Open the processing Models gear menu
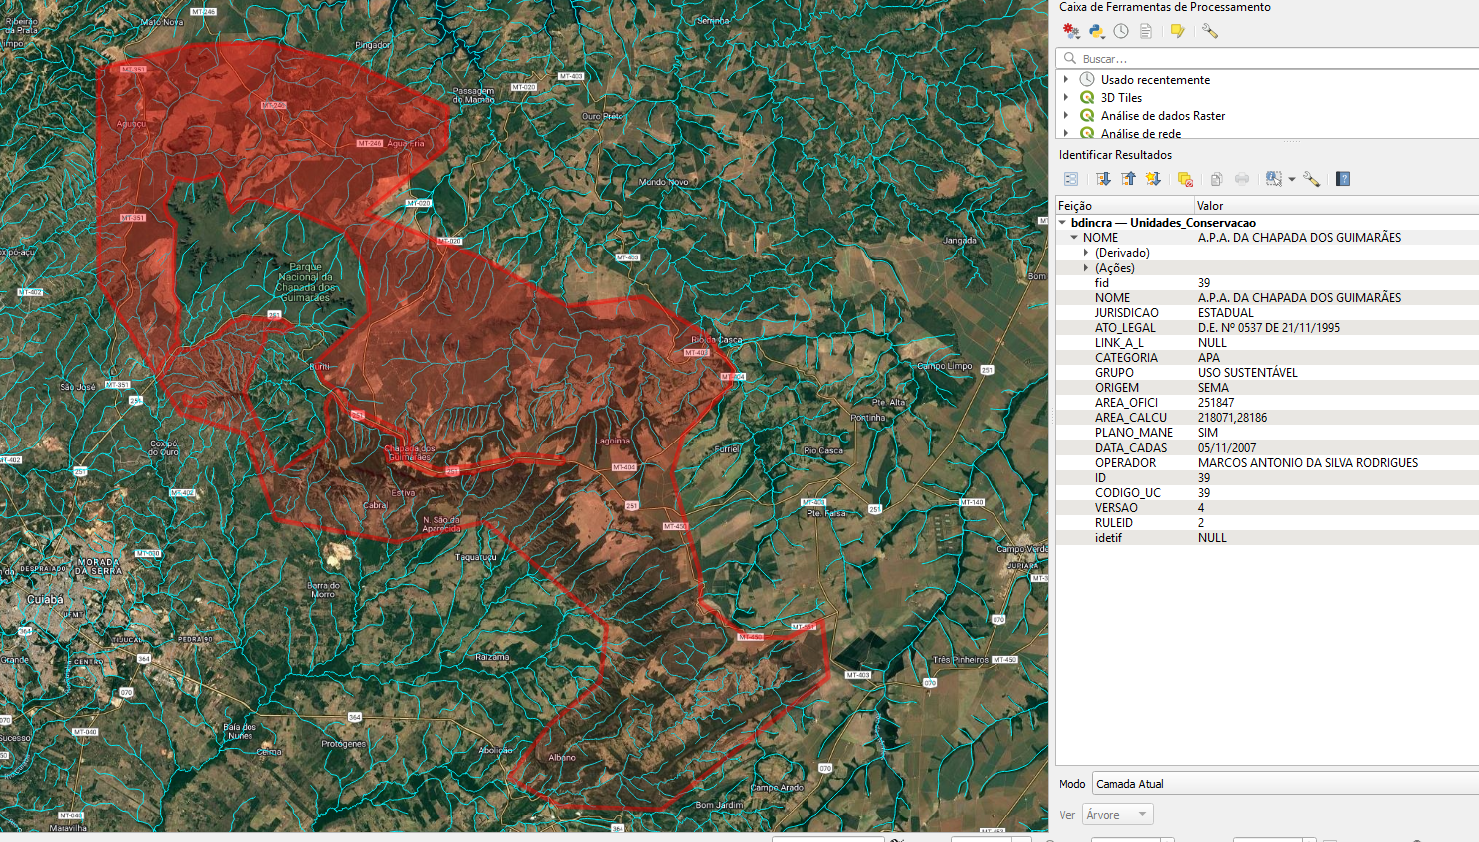The width and height of the screenshot is (1479, 842). click(x=1071, y=31)
